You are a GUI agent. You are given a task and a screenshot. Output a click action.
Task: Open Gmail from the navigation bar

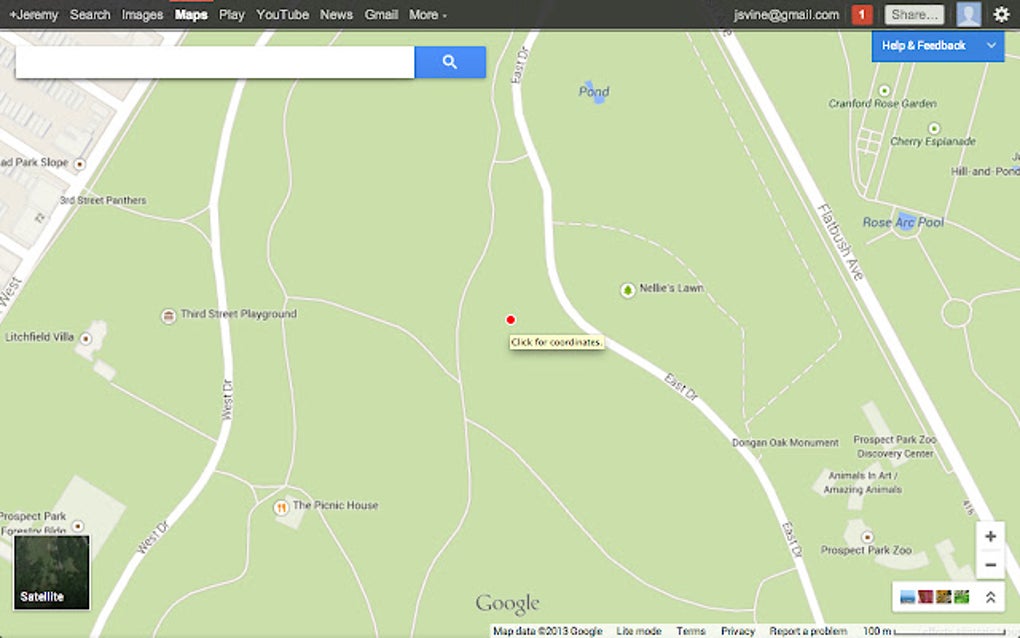381,14
